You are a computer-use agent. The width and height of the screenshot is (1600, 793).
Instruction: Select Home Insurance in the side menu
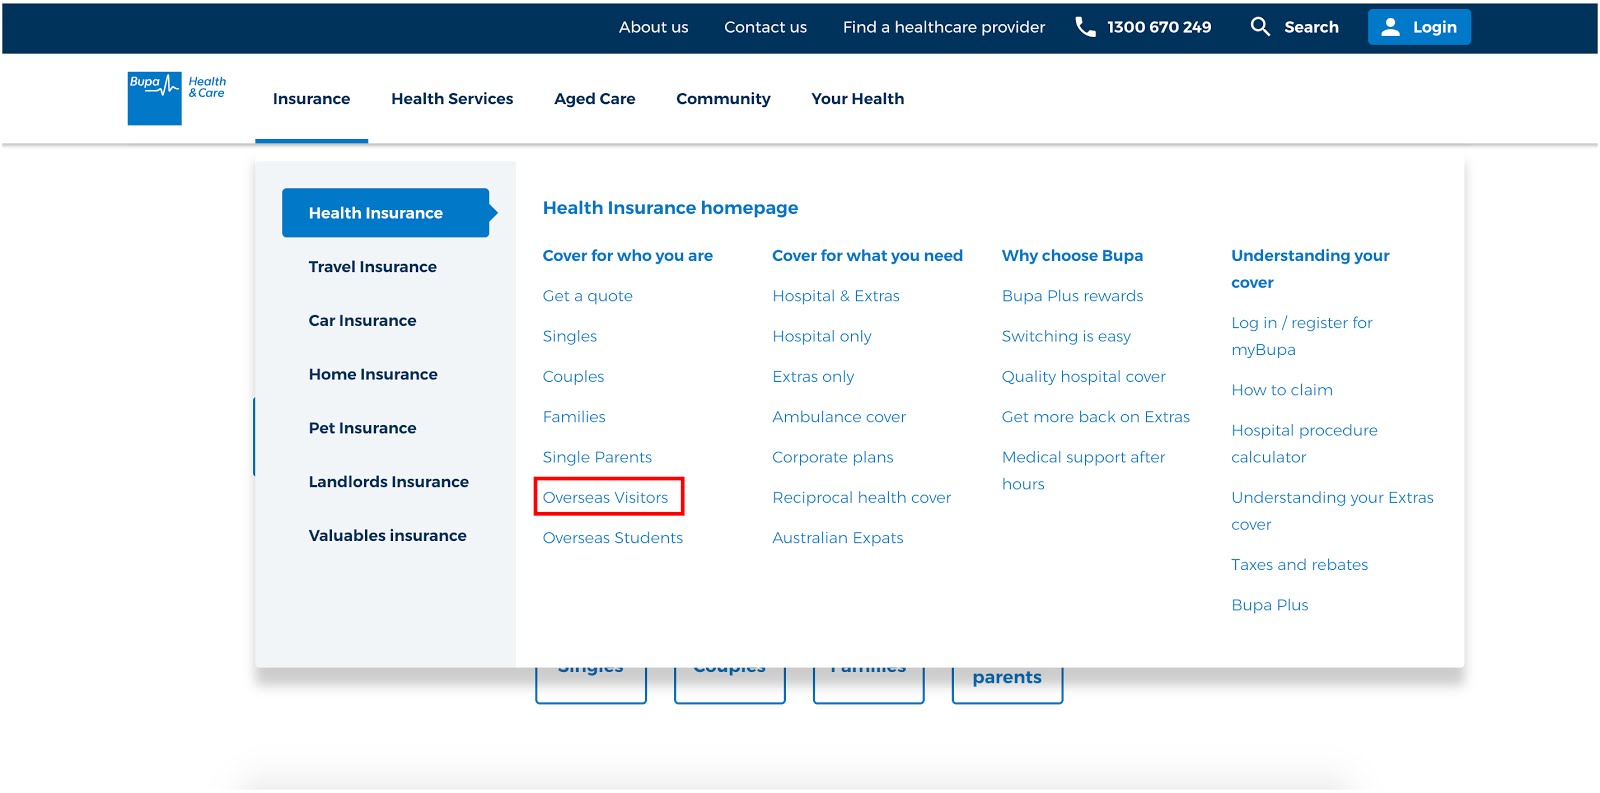click(x=373, y=375)
